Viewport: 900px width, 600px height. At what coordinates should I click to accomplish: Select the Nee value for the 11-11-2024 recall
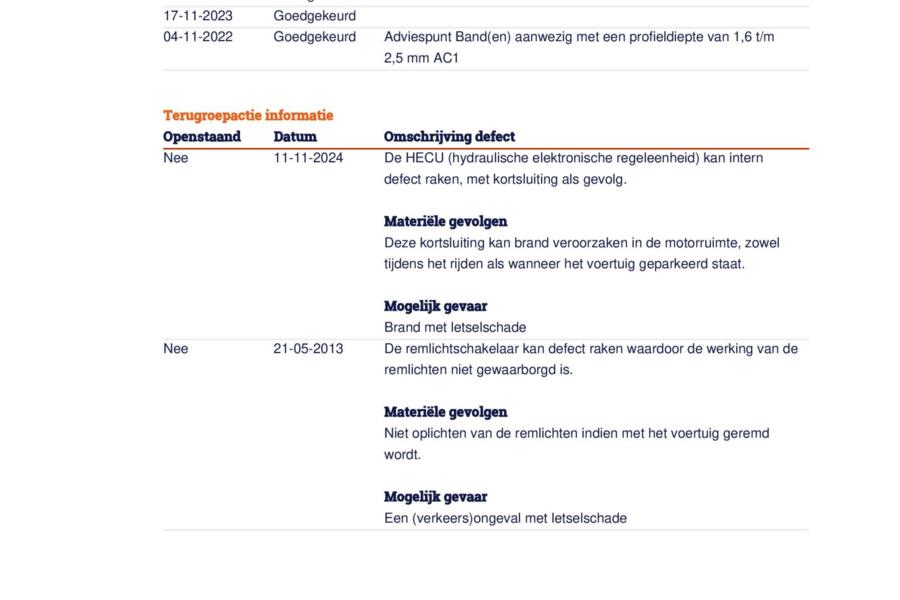176,158
